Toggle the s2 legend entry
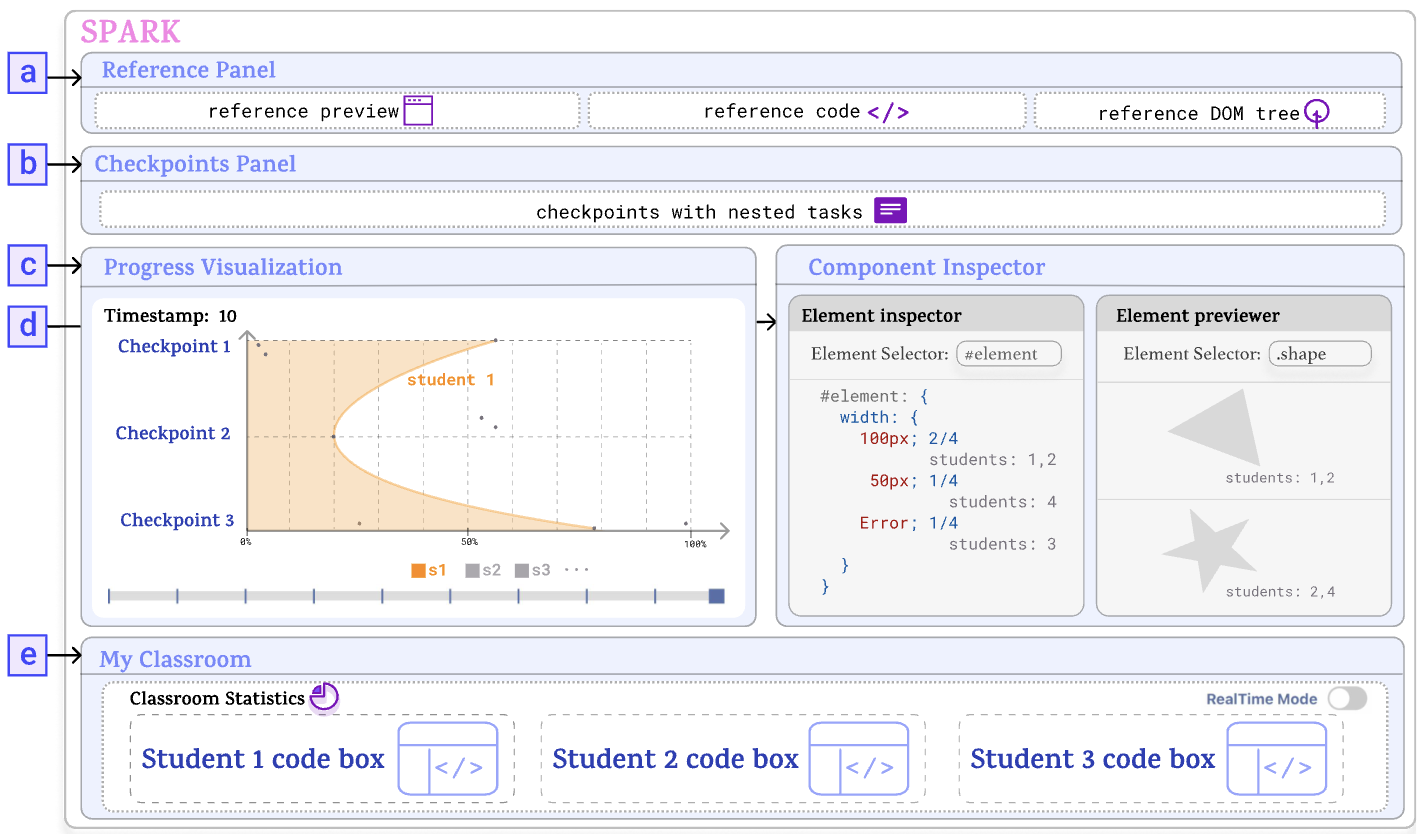Screen dimensions: 1420x834 coord(483,570)
